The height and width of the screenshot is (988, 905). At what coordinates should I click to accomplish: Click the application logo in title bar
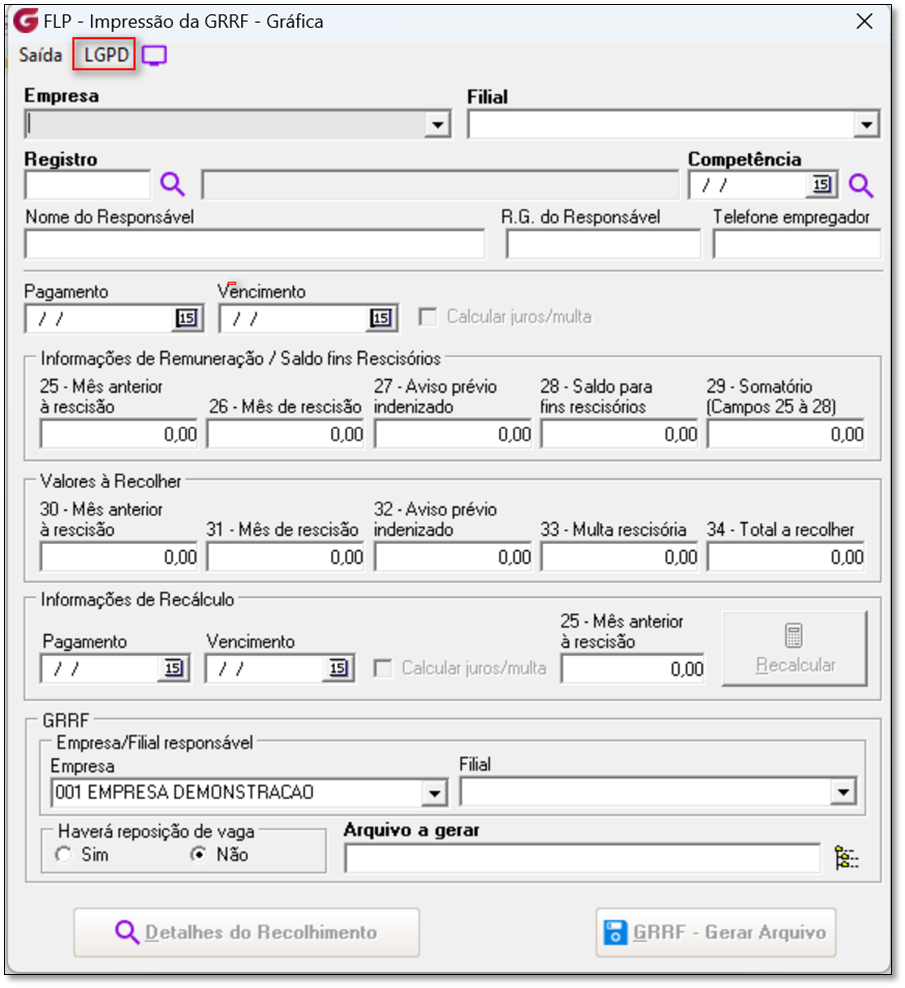tap(26, 21)
